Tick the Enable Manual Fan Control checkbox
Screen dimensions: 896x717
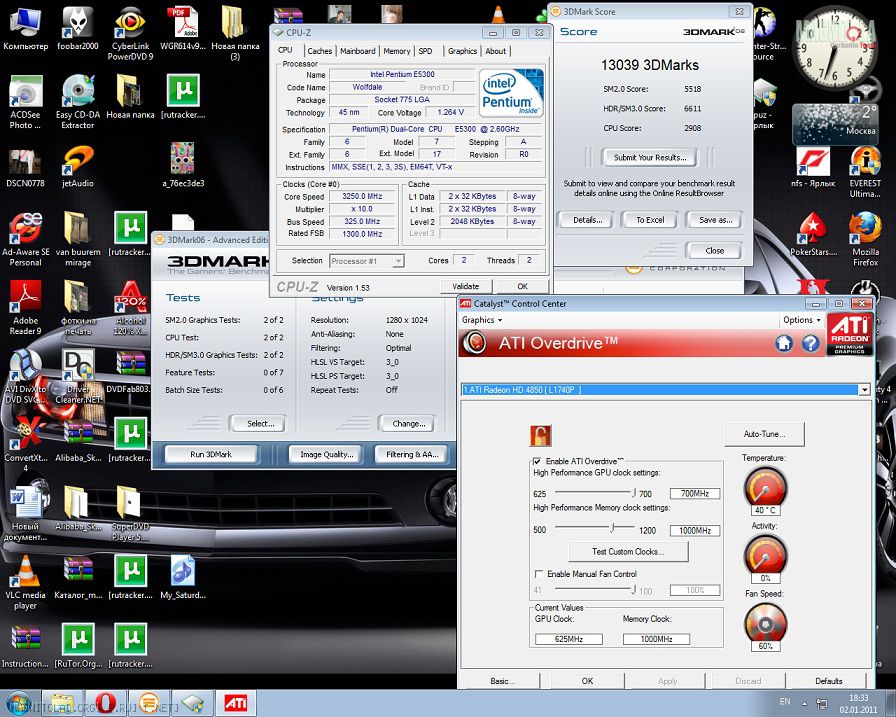point(538,574)
